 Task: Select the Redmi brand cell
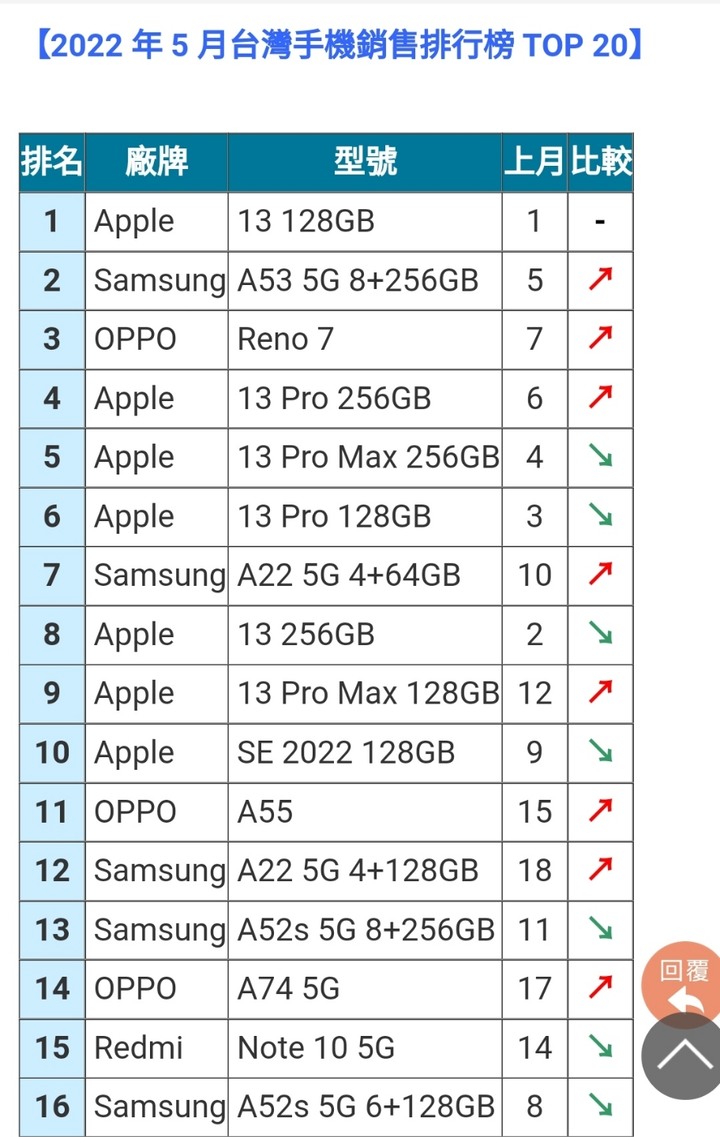[157, 1048]
